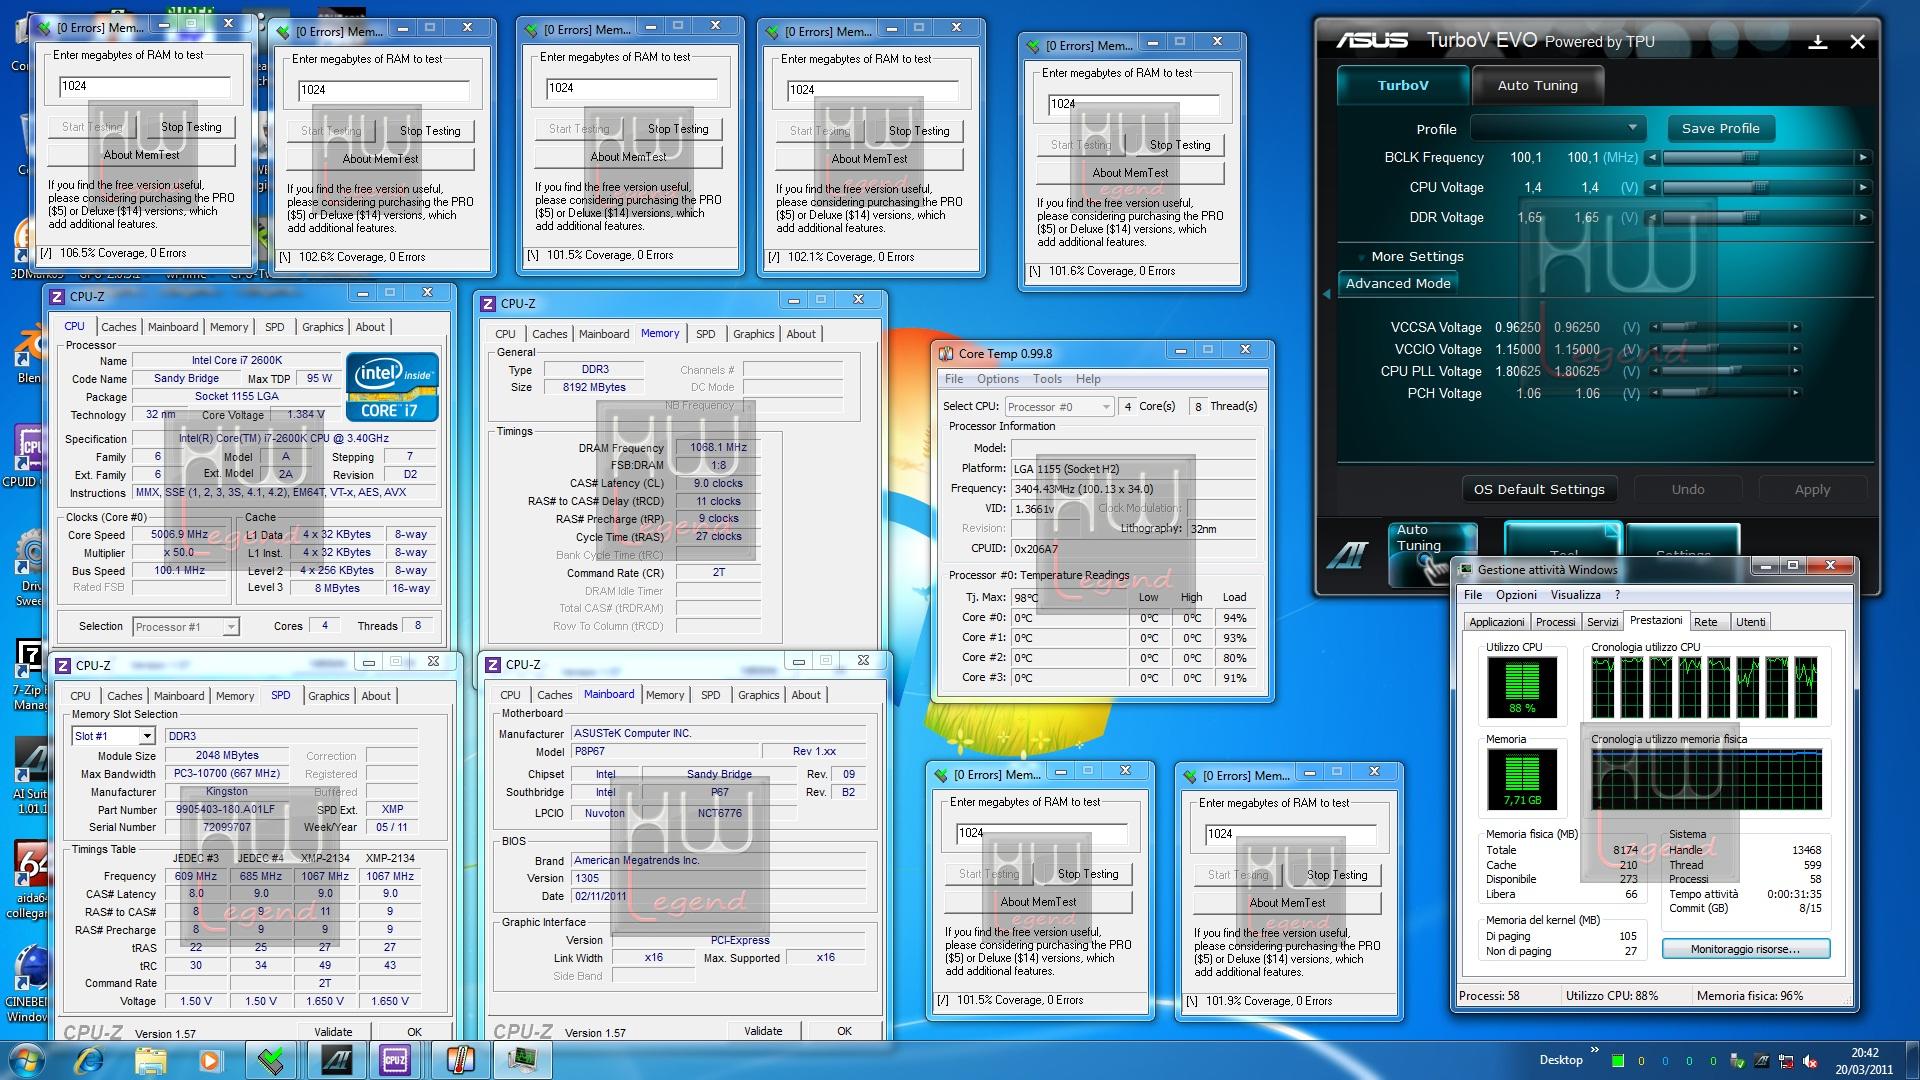Open Visualizza menu in Task Manager
The width and height of the screenshot is (1920, 1080).
(x=1575, y=595)
